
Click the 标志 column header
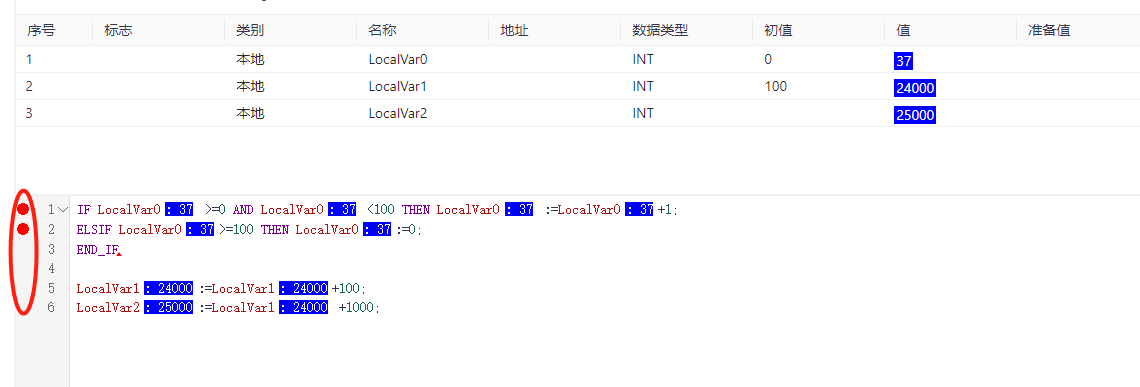click(119, 31)
